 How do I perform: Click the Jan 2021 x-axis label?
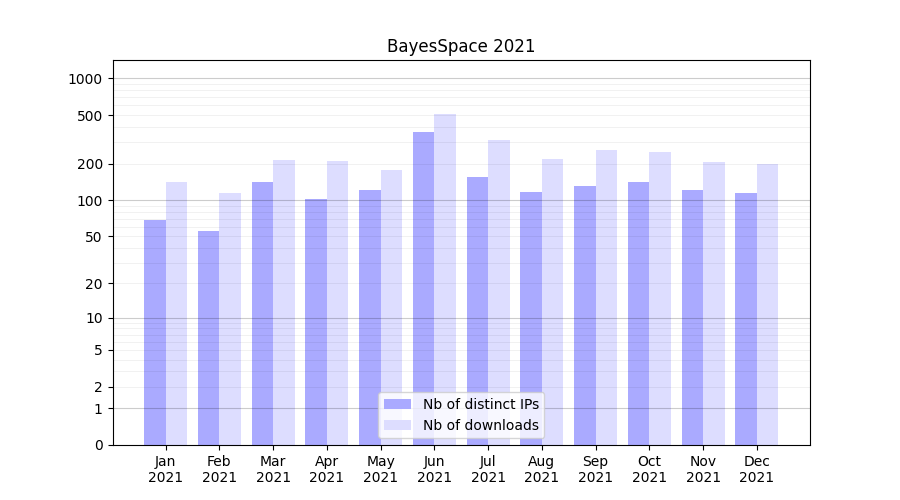click(x=166, y=469)
